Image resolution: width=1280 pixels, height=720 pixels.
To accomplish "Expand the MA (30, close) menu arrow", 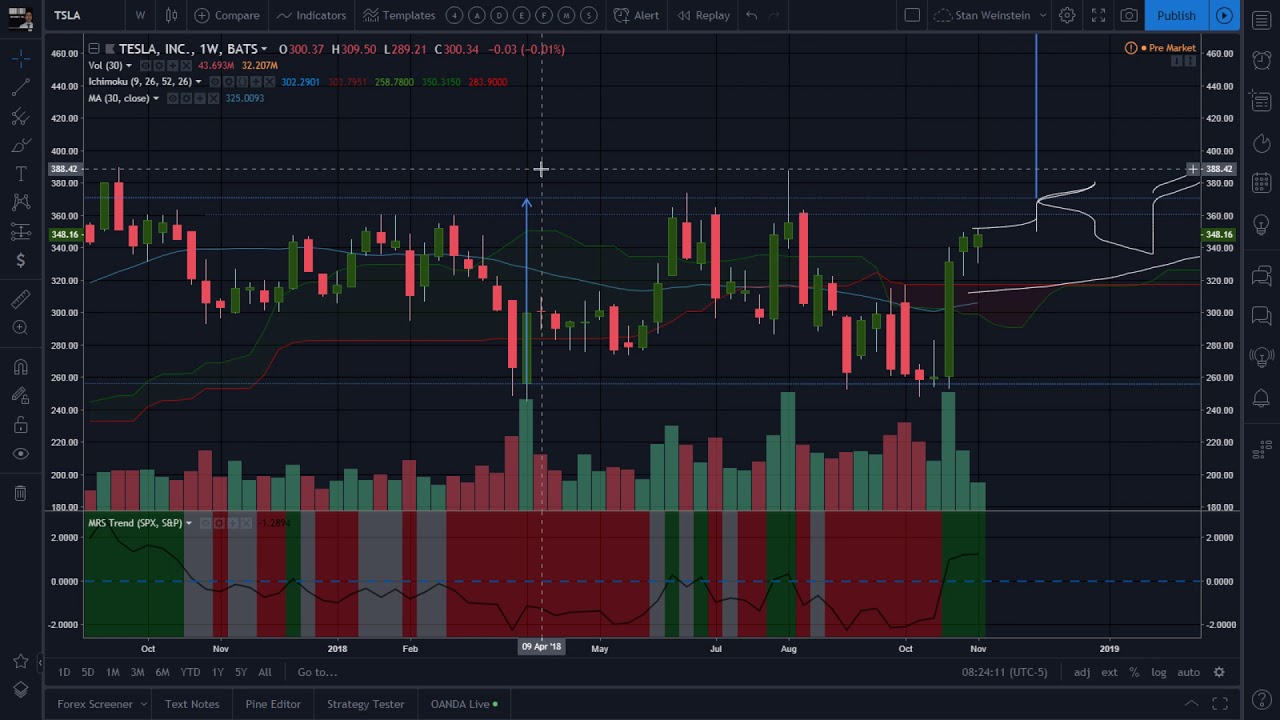I will [x=156, y=98].
